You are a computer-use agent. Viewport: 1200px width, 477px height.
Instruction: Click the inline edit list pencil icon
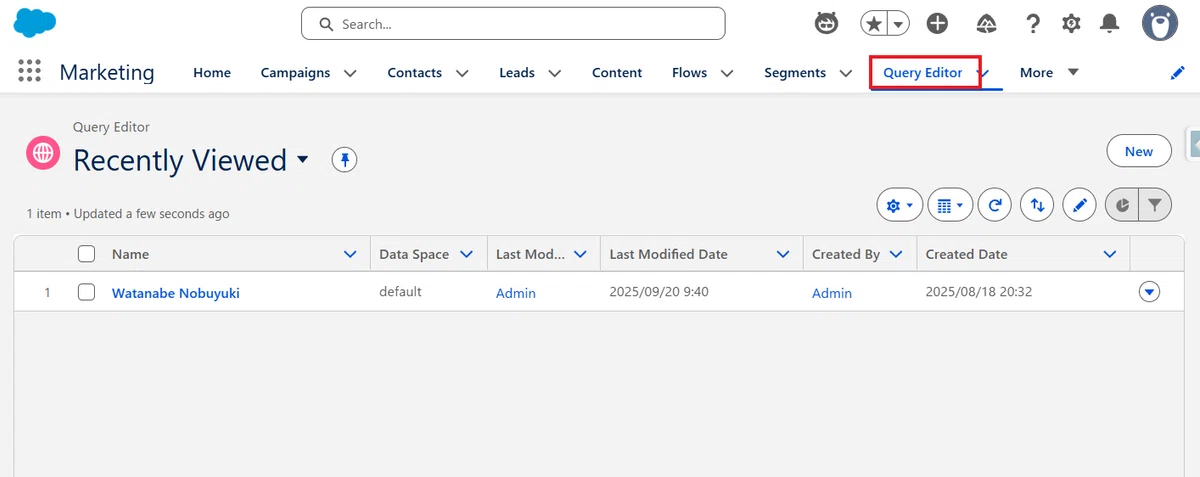tap(1080, 205)
